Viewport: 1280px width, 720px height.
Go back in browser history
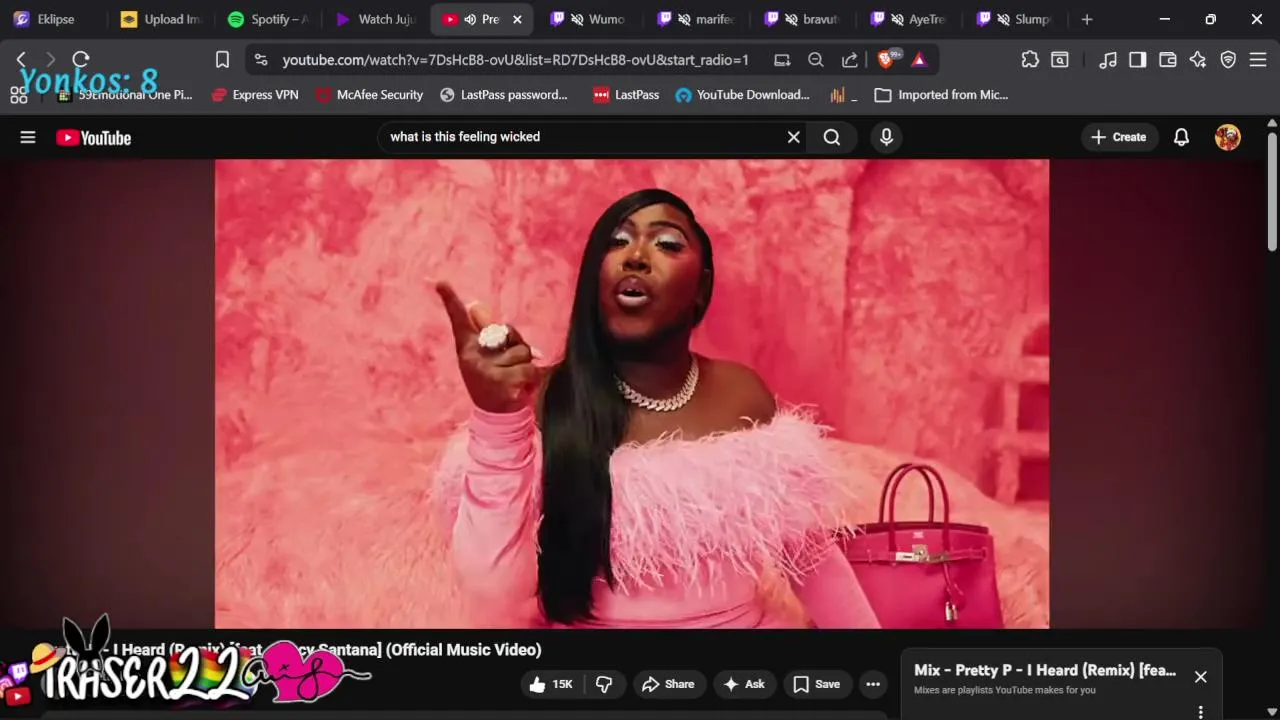pyautogui.click(x=21, y=60)
